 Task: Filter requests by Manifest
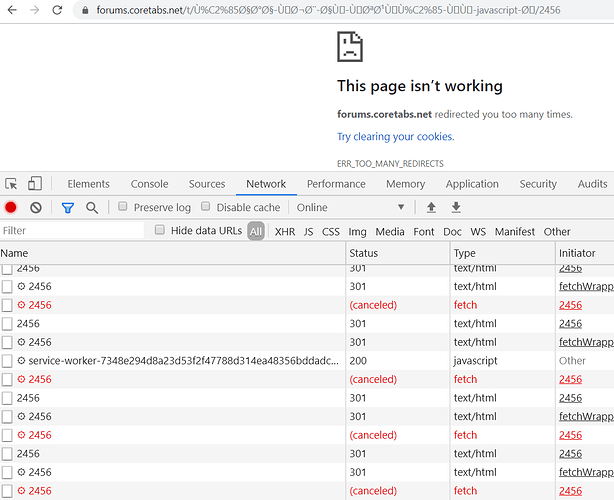point(515,232)
